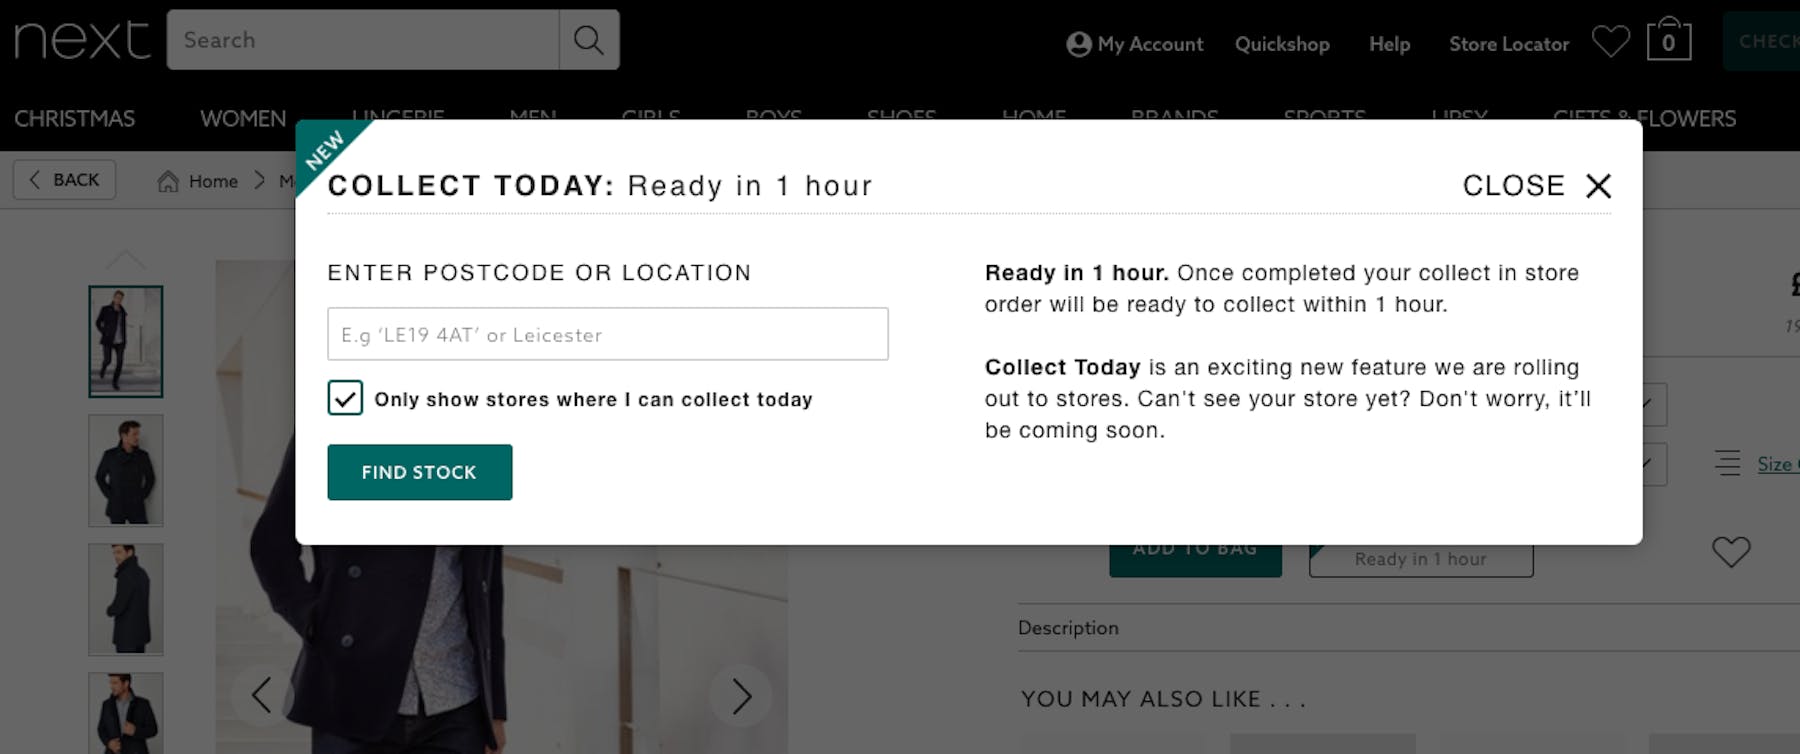Click the Home house icon in breadcrumb
The height and width of the screenshot is (754, 1800).
pyautogui.click(x=168, y=181)
